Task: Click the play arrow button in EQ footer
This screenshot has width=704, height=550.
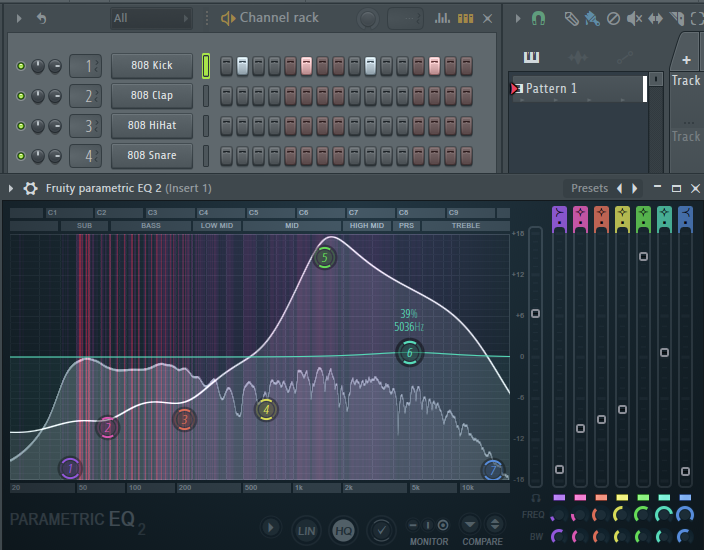Action: 271,527
